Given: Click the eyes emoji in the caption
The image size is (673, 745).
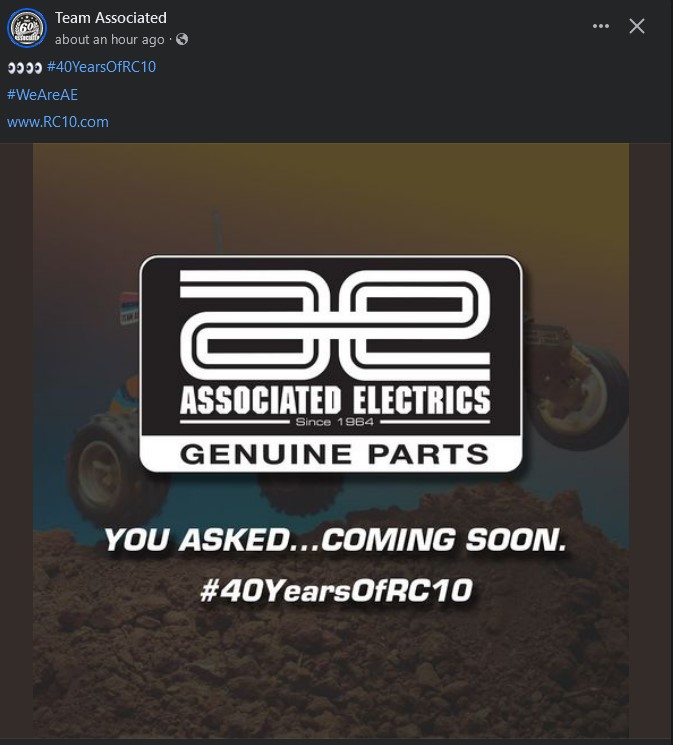Looking at the screenshot, I should click(25, 67).
